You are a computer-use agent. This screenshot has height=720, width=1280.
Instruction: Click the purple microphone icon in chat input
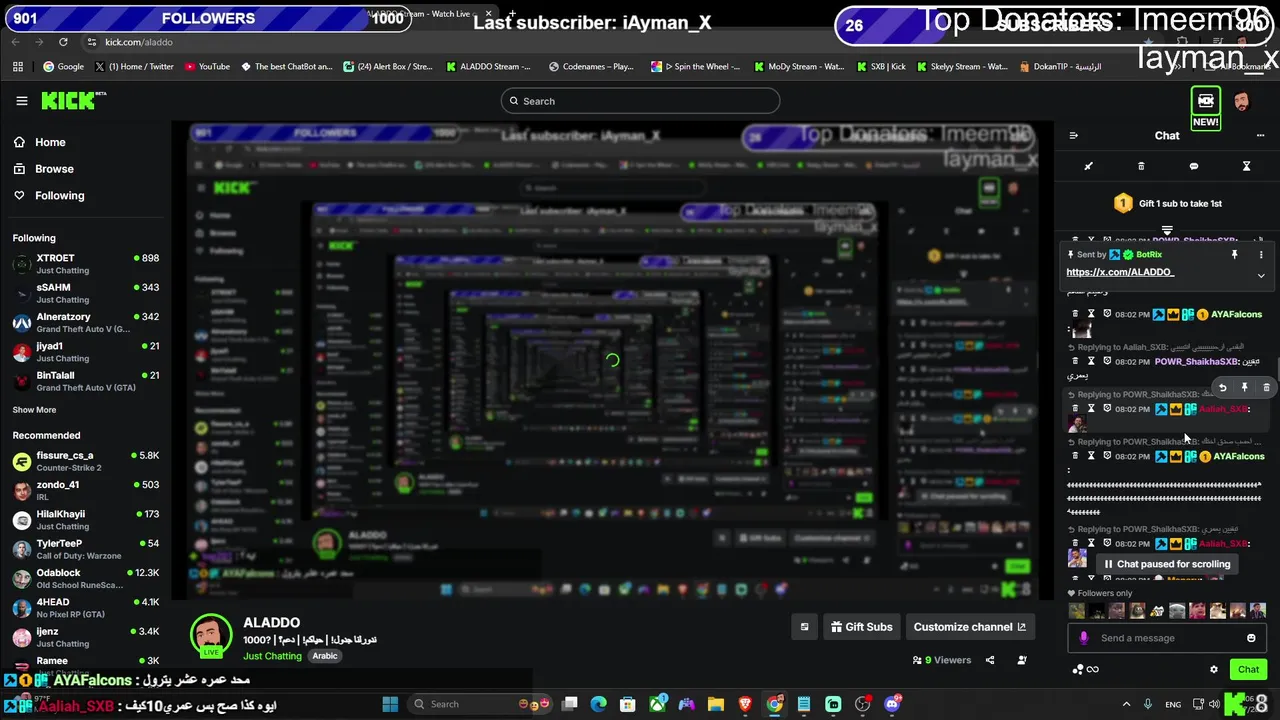point(1083,638)
